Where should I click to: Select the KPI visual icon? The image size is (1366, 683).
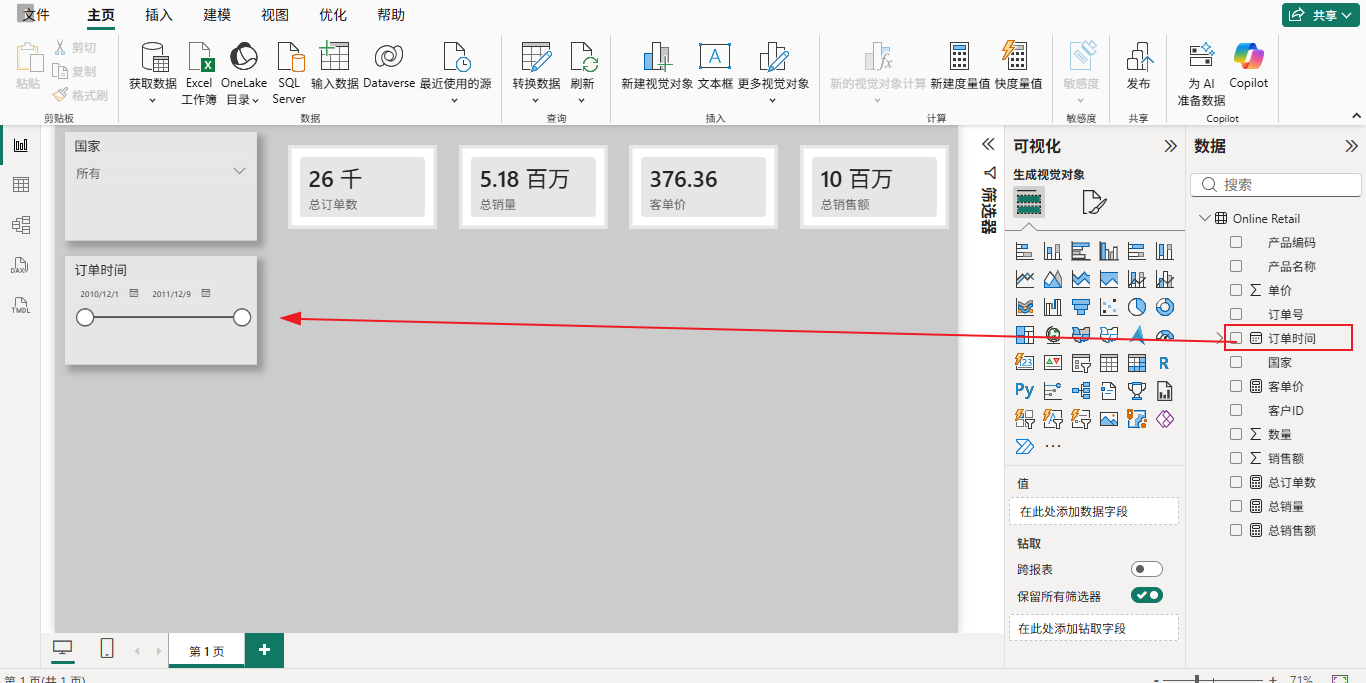click(x=1052, y=363)
